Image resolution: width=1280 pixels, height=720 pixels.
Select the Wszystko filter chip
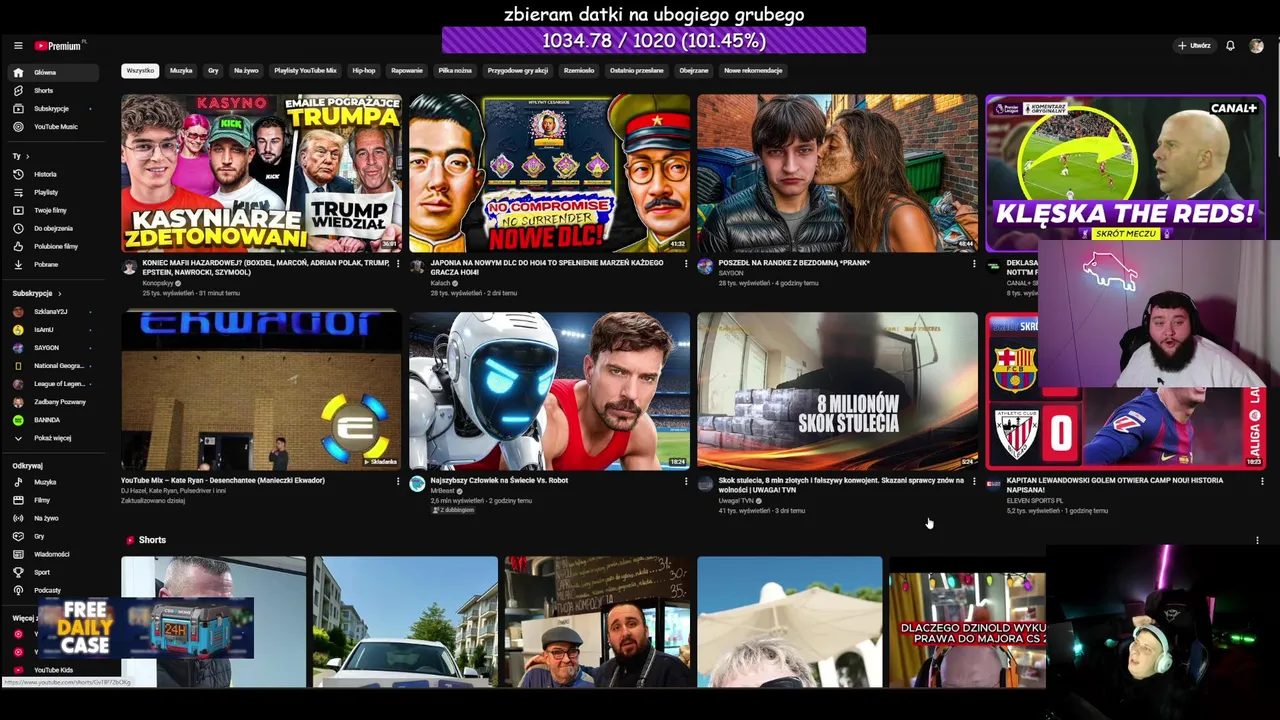pos(140,71)
